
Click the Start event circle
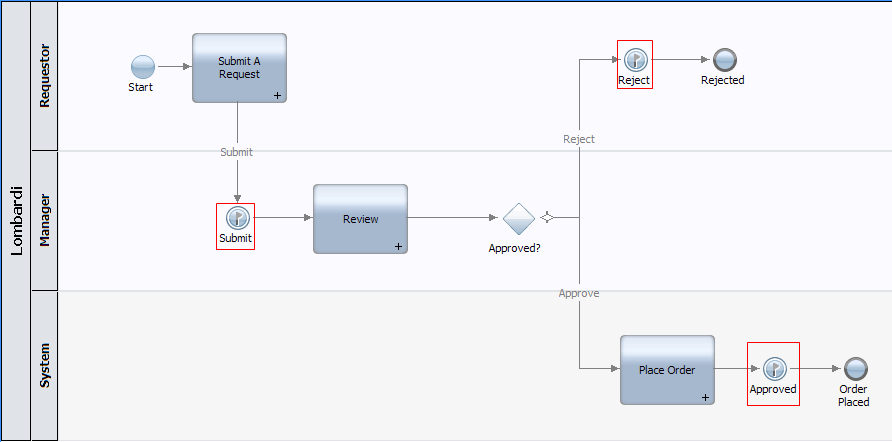[x=143, y=67]
